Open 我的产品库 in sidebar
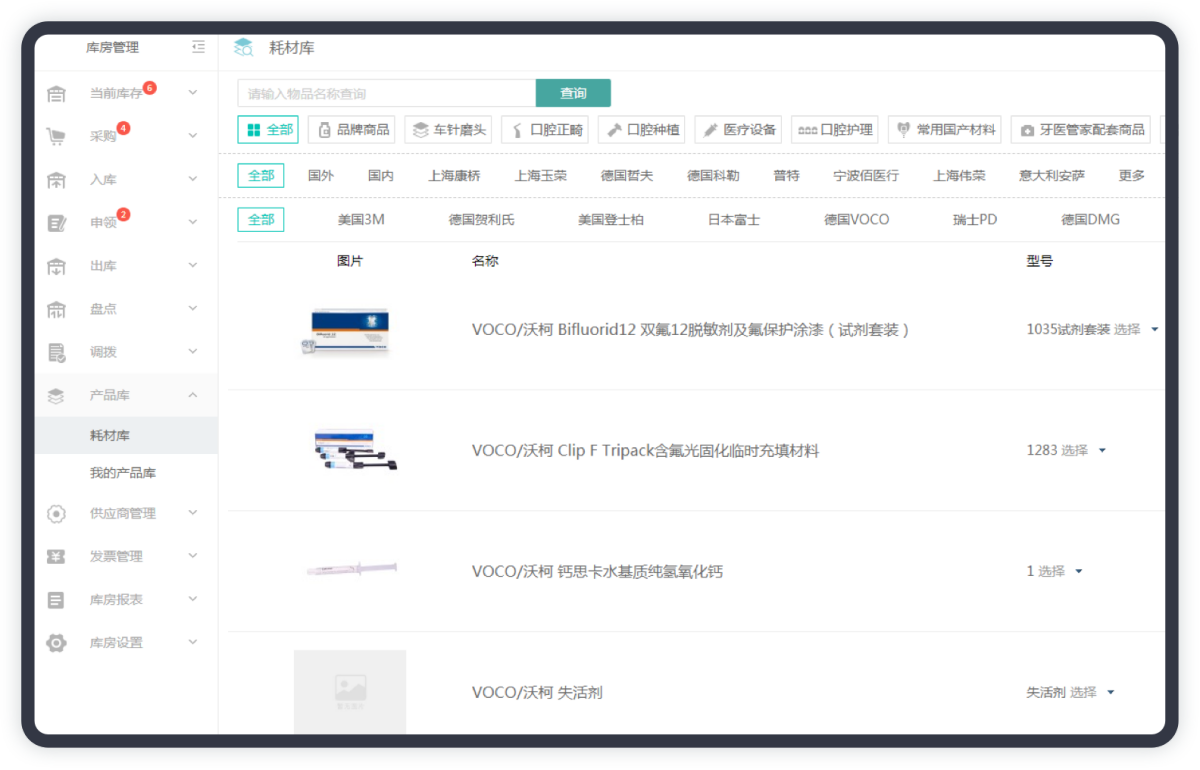Screen dimensions: 1200x770 click(123, 473)
